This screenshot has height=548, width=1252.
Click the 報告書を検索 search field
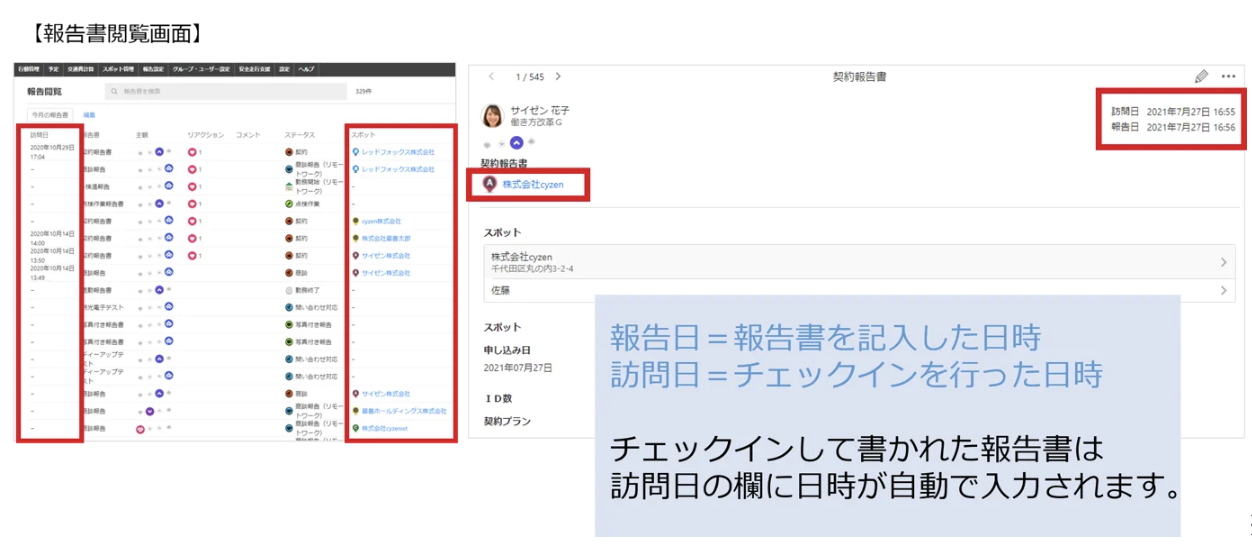[225, 91]
